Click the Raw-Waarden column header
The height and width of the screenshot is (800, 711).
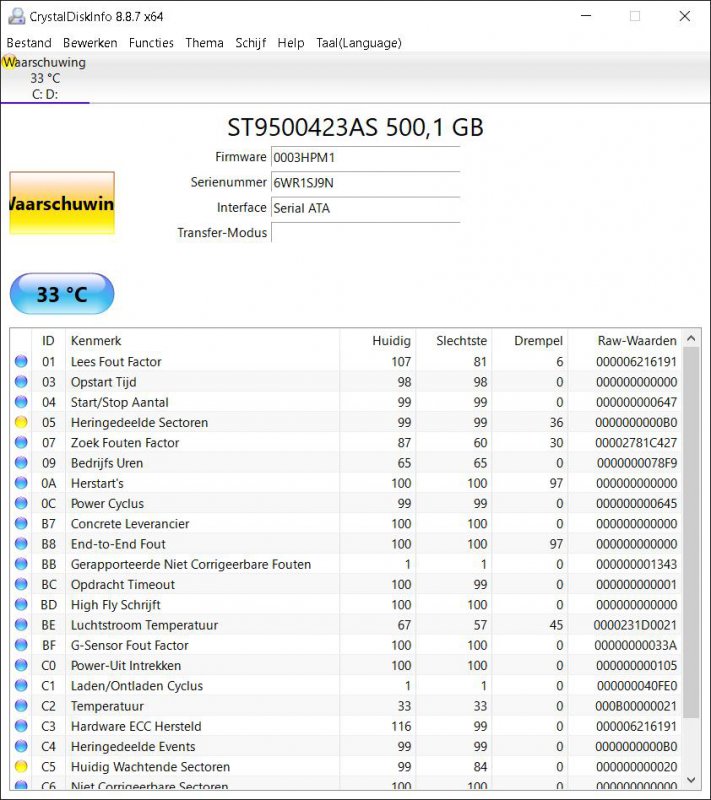click(636, 341)
